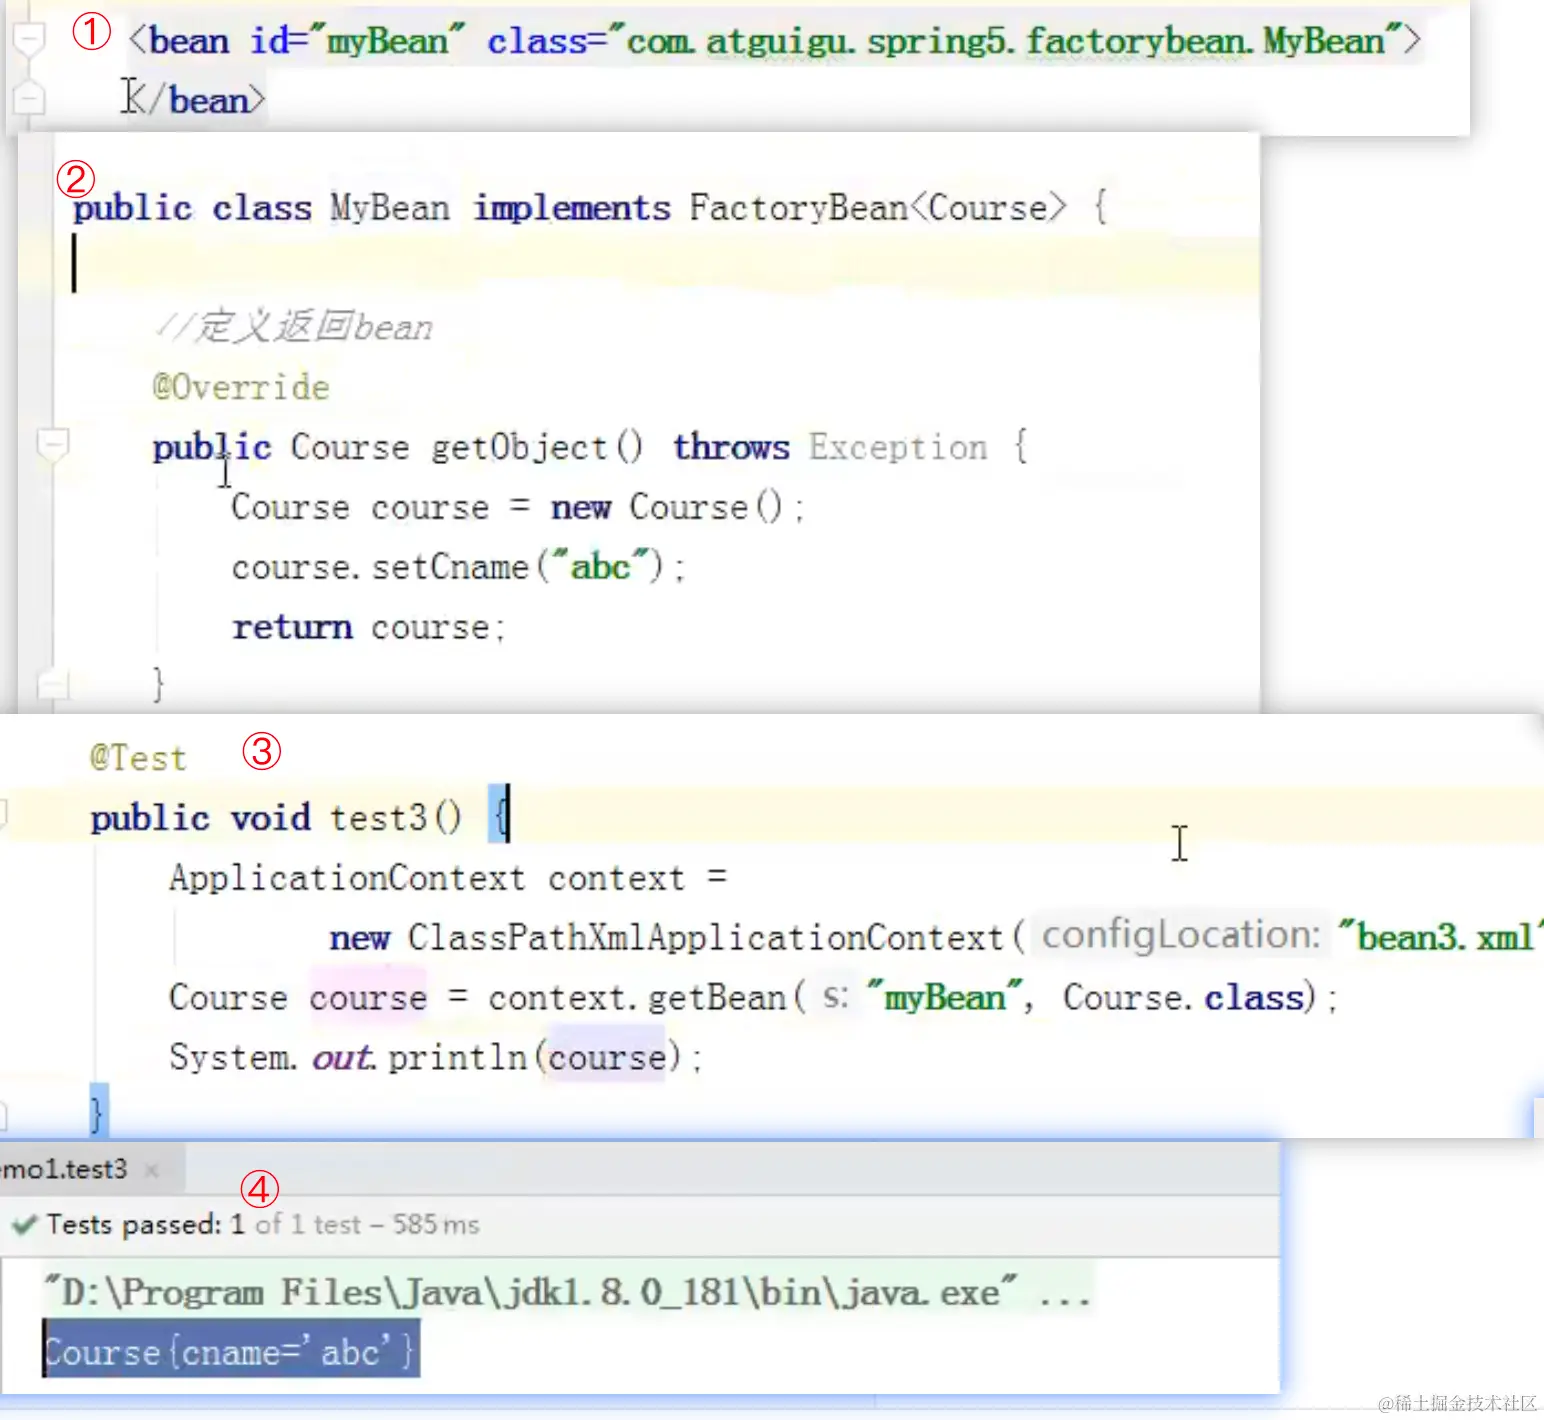Click "new Course()" in the getObject body
This screenshot has width=1544, height=1420.
click(666, 507)
